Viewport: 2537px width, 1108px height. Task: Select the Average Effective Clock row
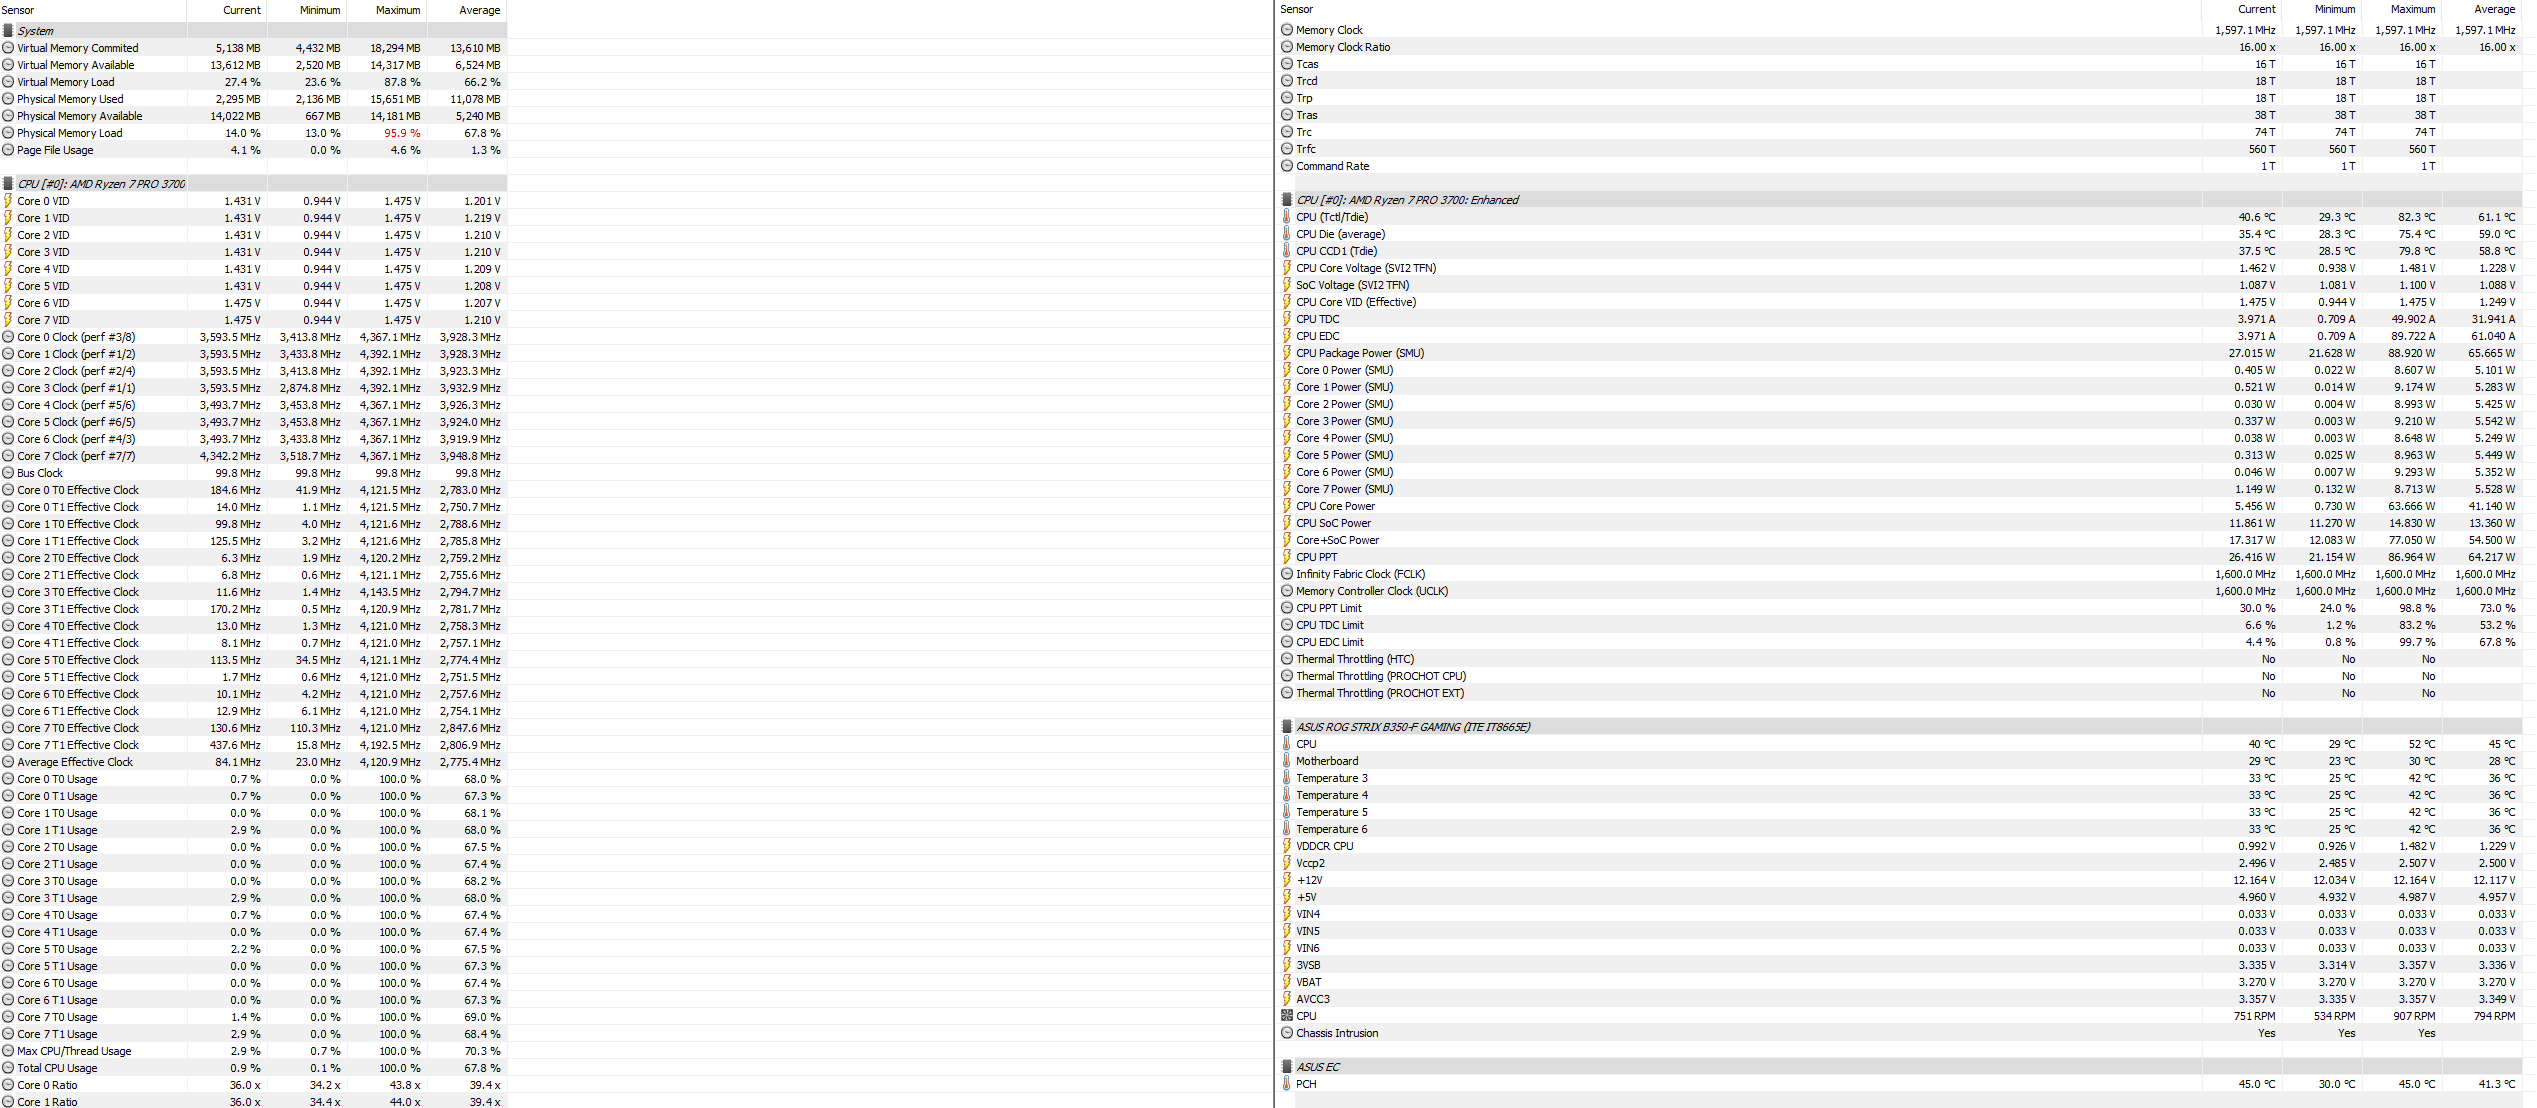pos(74,762)
